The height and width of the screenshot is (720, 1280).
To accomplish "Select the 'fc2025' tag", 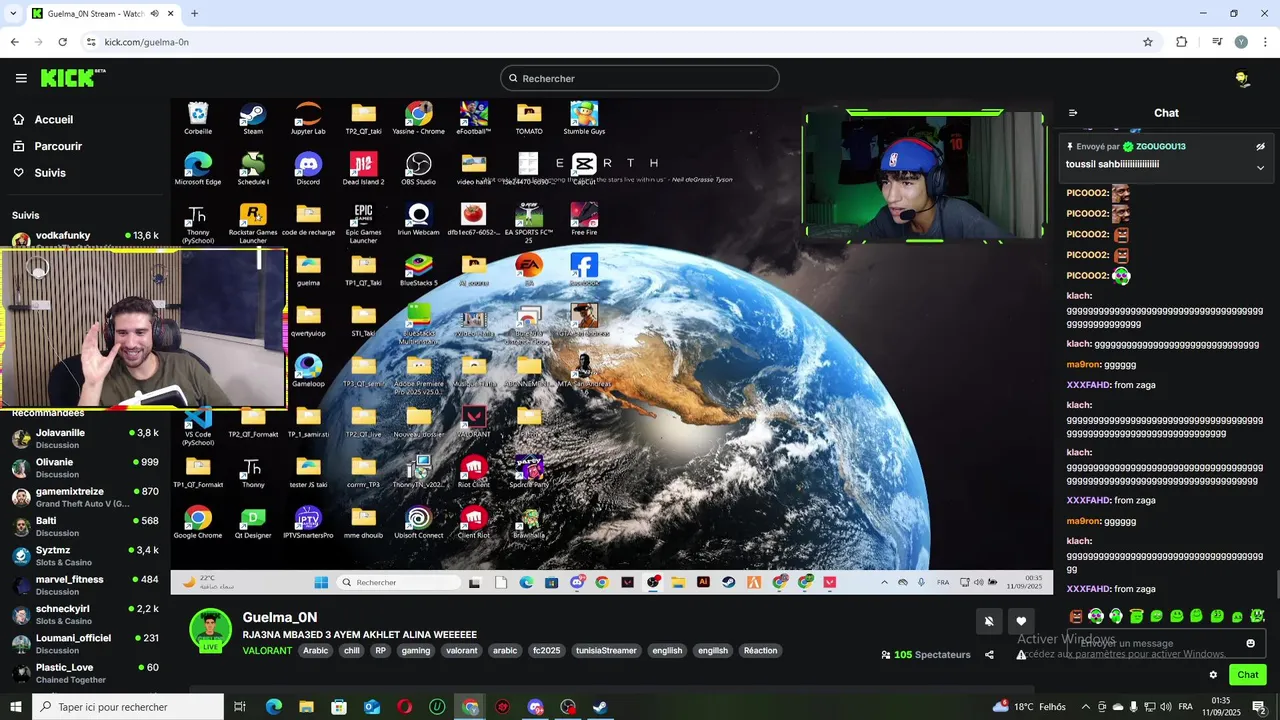I will click(x=546, y=651).
